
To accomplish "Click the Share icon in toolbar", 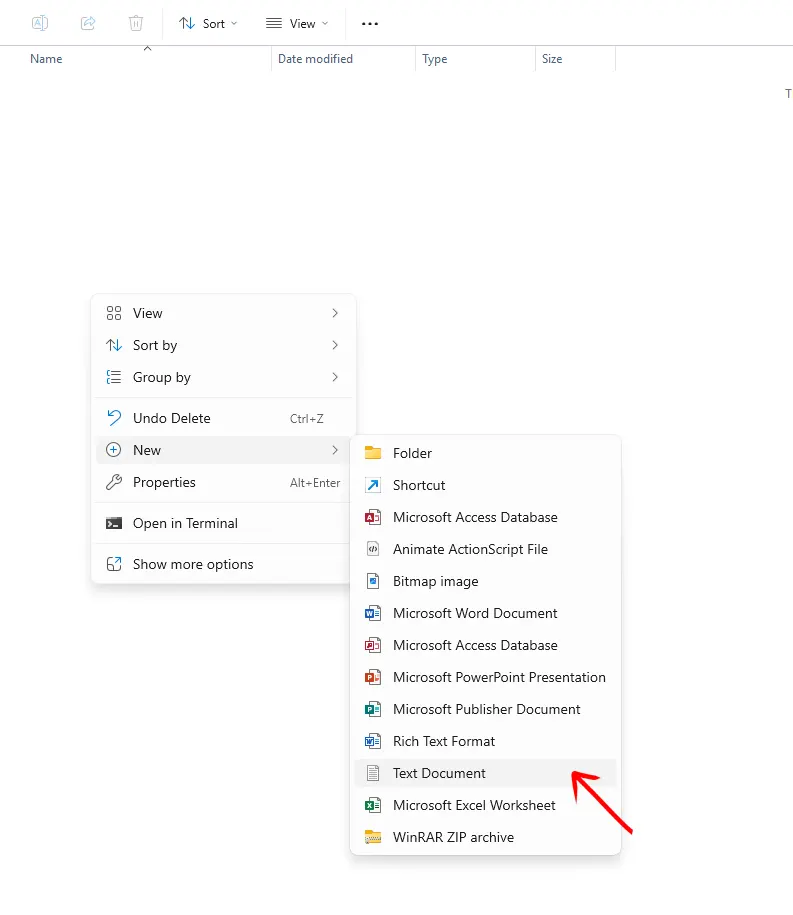I will pos(88,23).
